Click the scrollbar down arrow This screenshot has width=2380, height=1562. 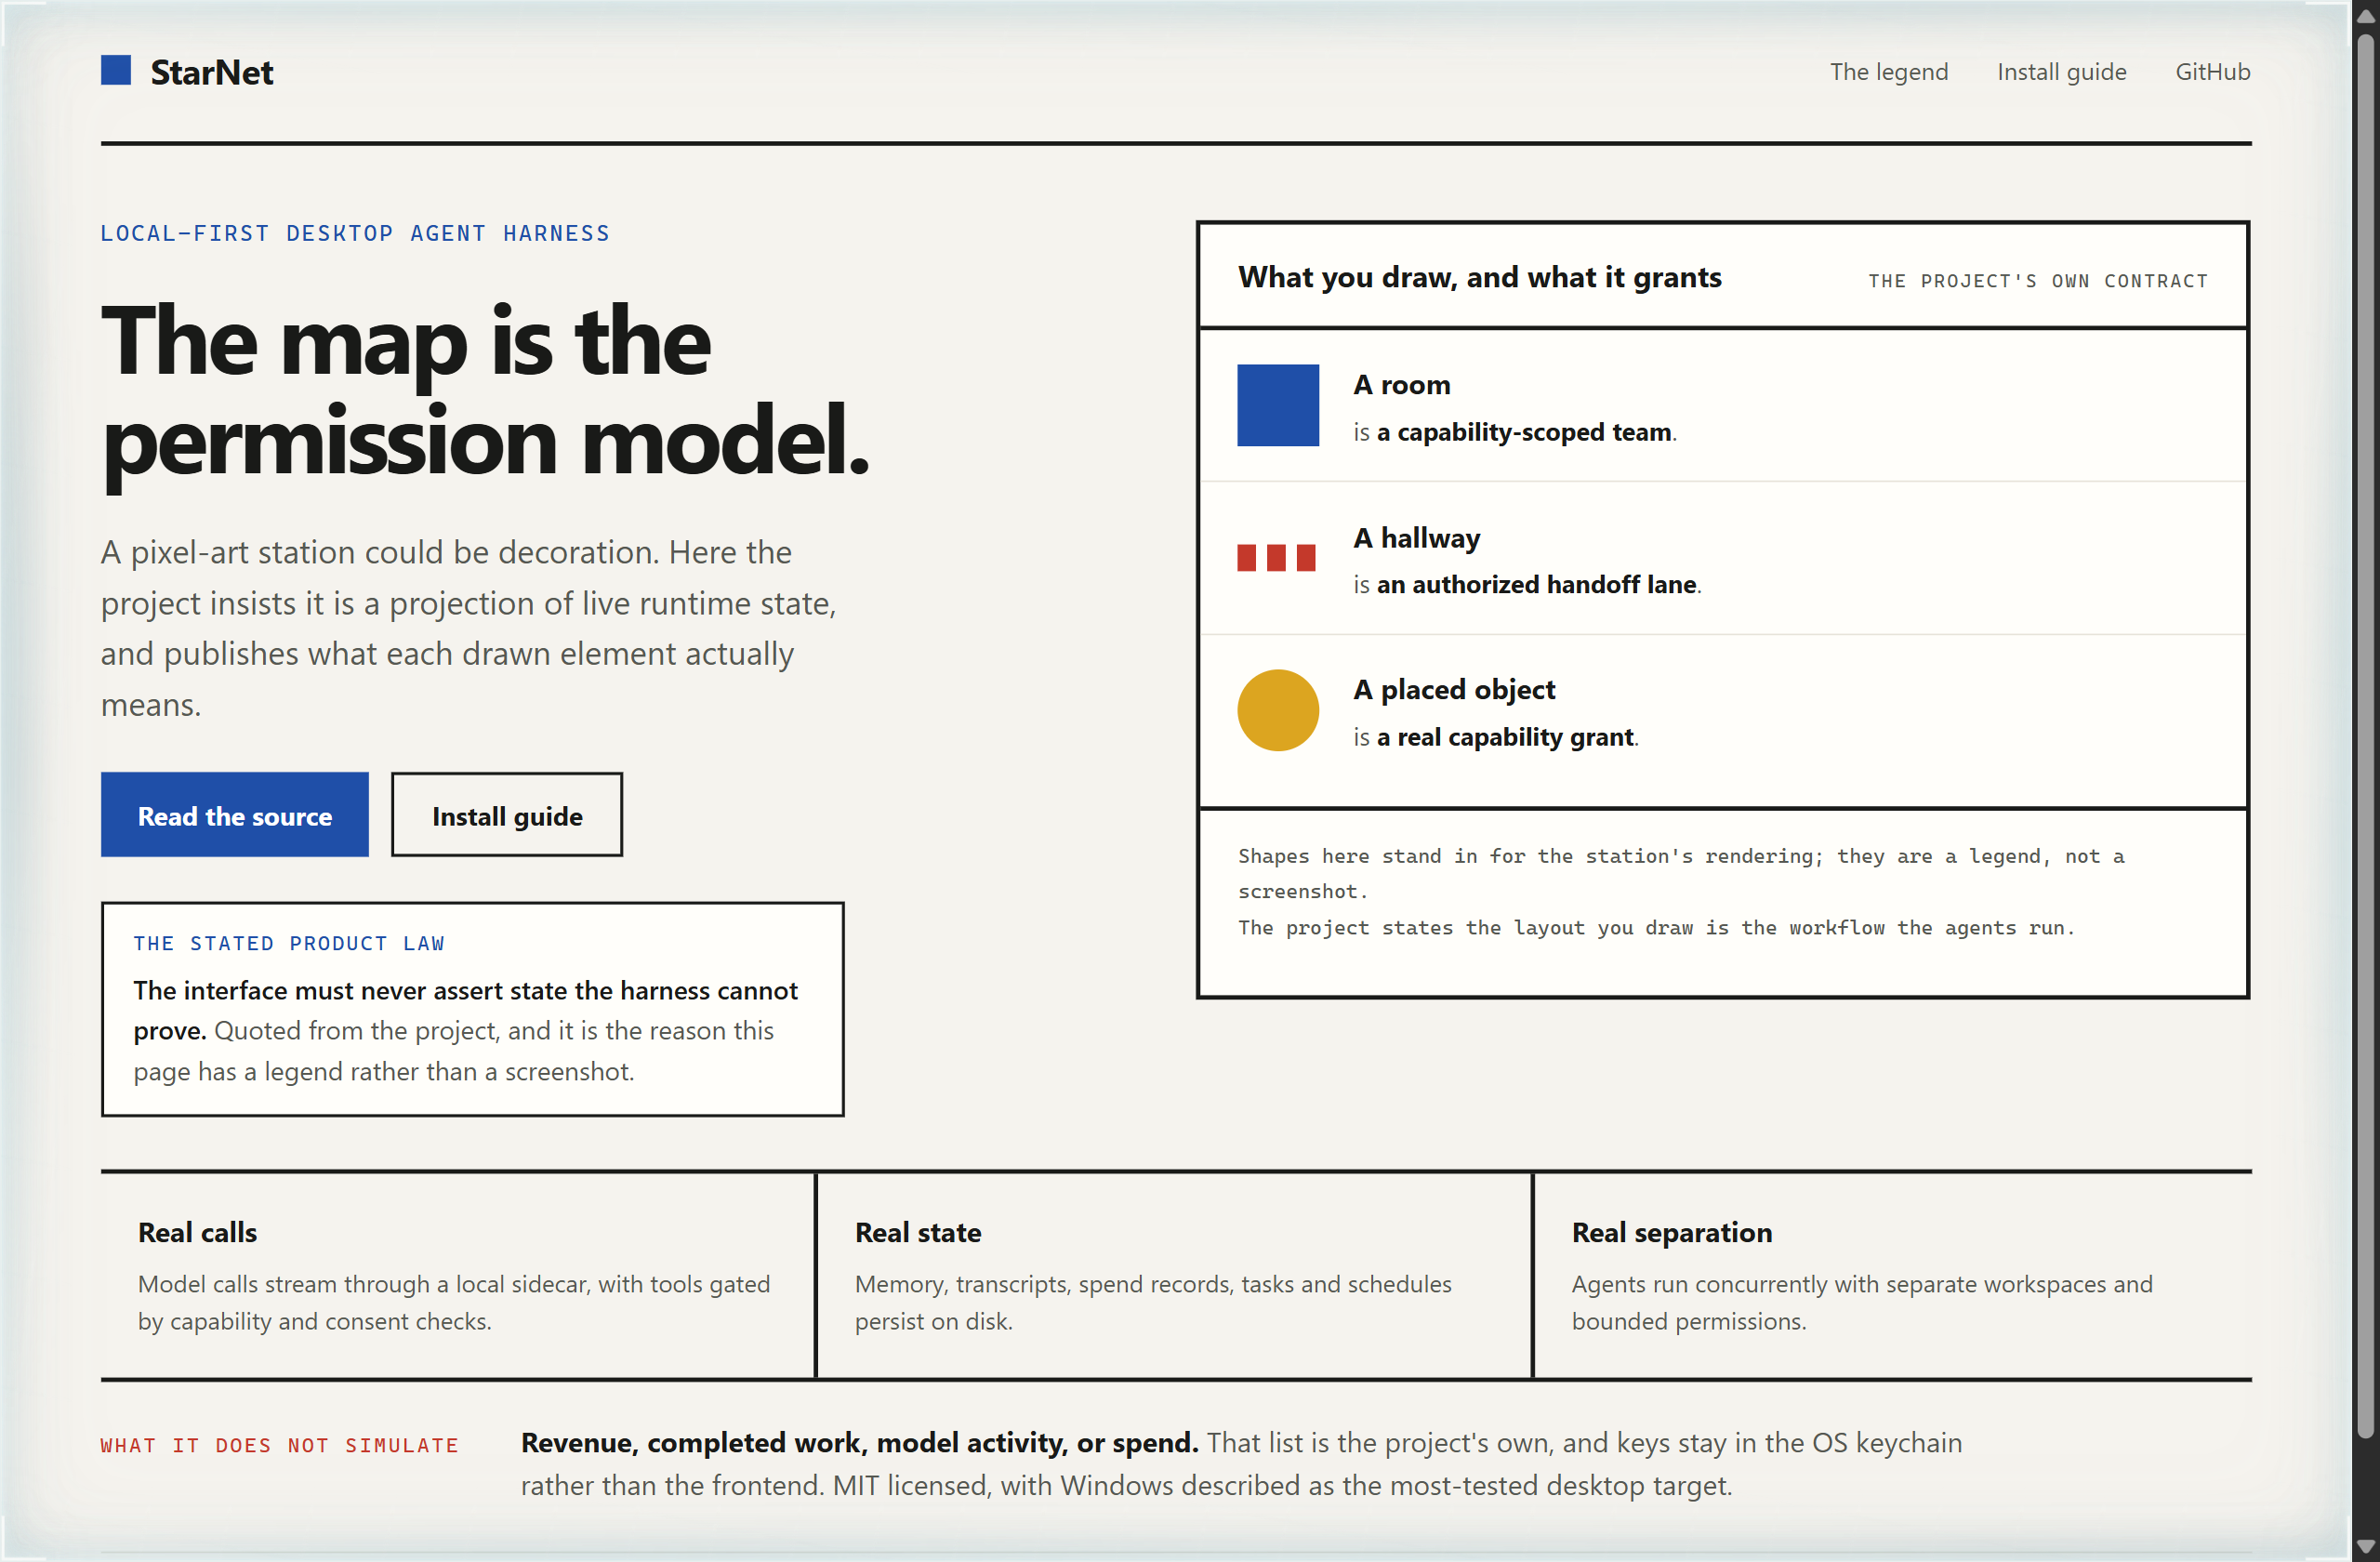[x=2365, y=1547]
